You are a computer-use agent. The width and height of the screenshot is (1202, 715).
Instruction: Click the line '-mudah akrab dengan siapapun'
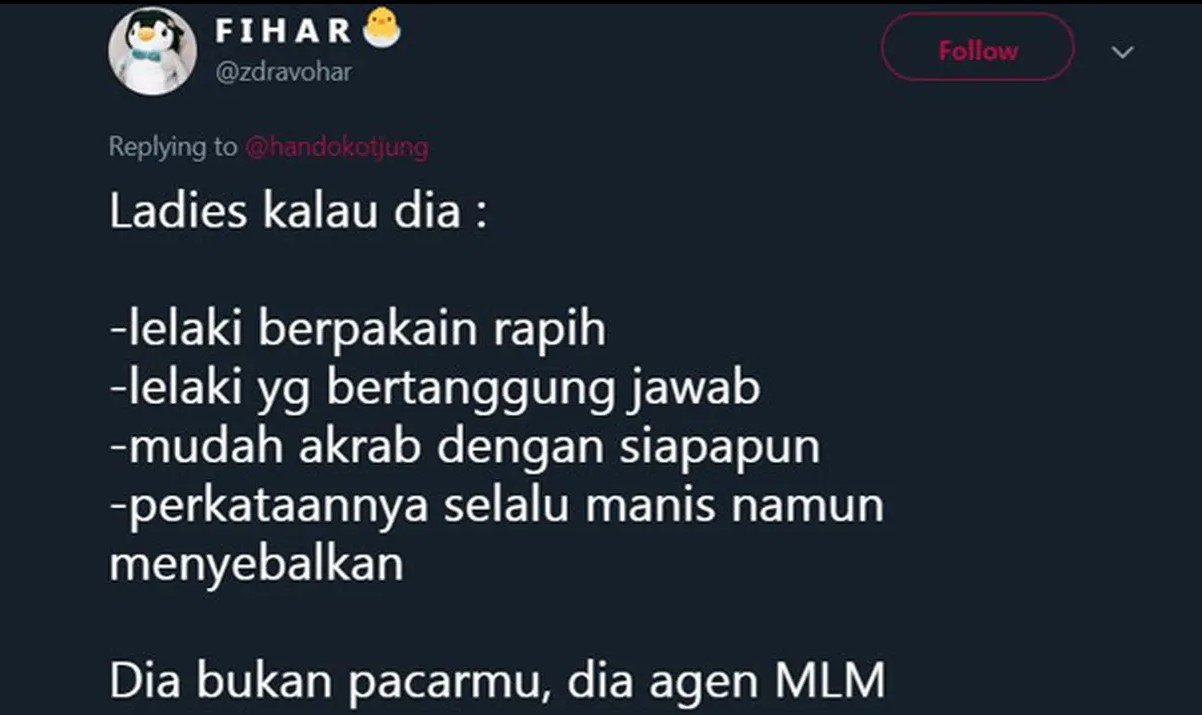tap(465, 447)
